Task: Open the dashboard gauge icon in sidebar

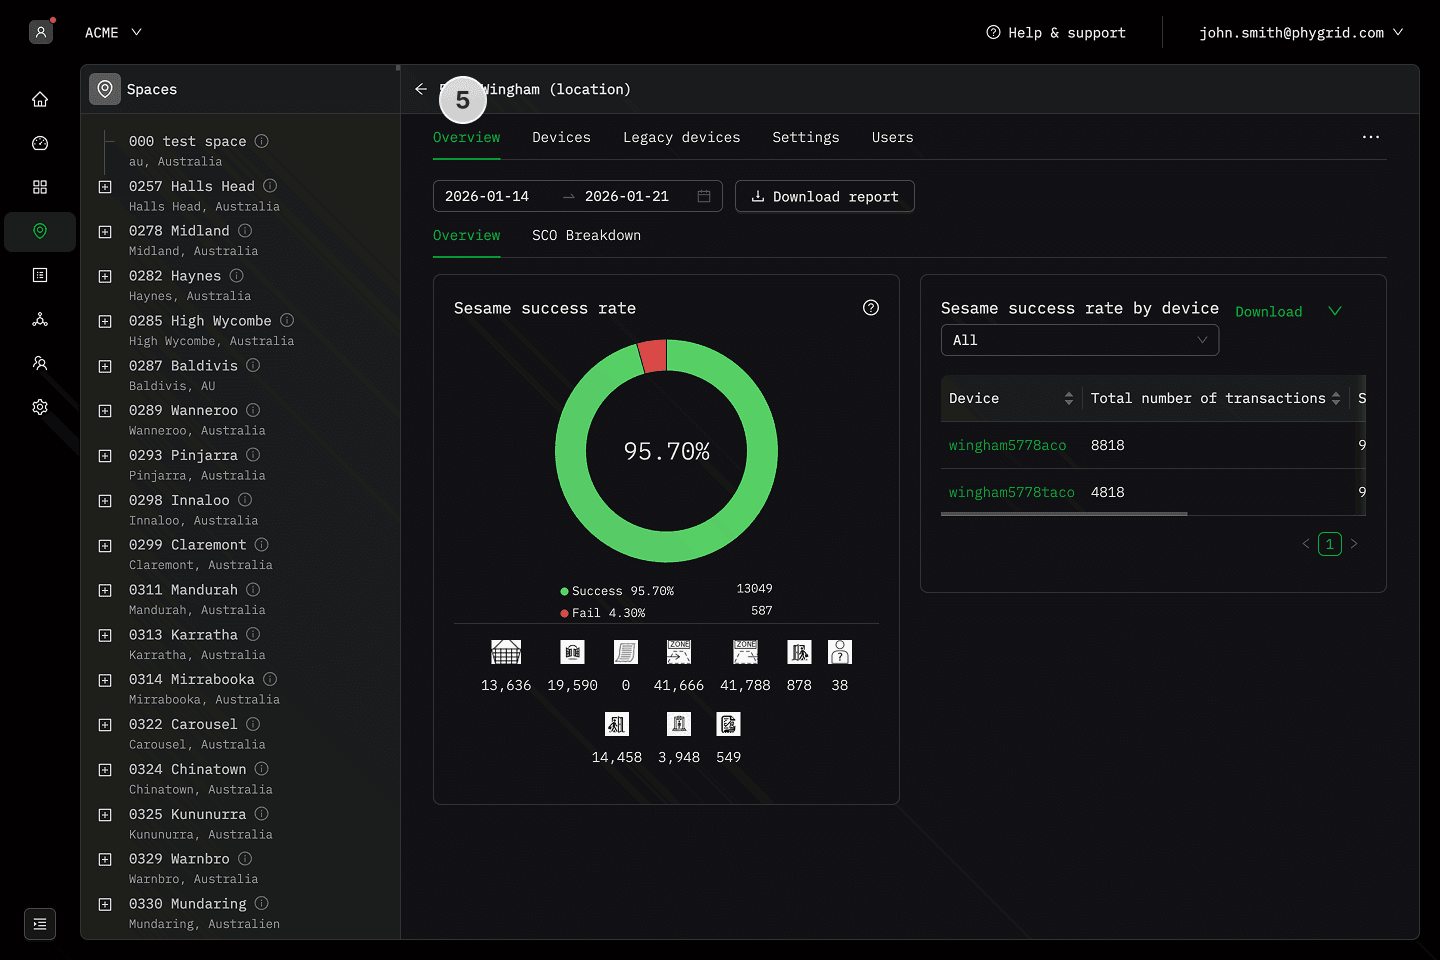Action: (x=40, y=143)
